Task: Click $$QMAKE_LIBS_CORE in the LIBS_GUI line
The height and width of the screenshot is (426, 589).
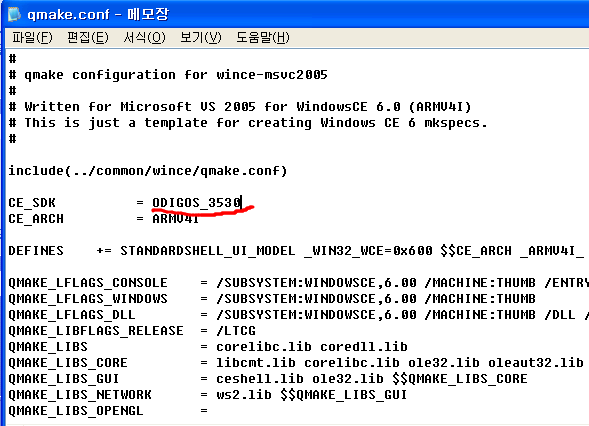Action: (x=460, y=378)
